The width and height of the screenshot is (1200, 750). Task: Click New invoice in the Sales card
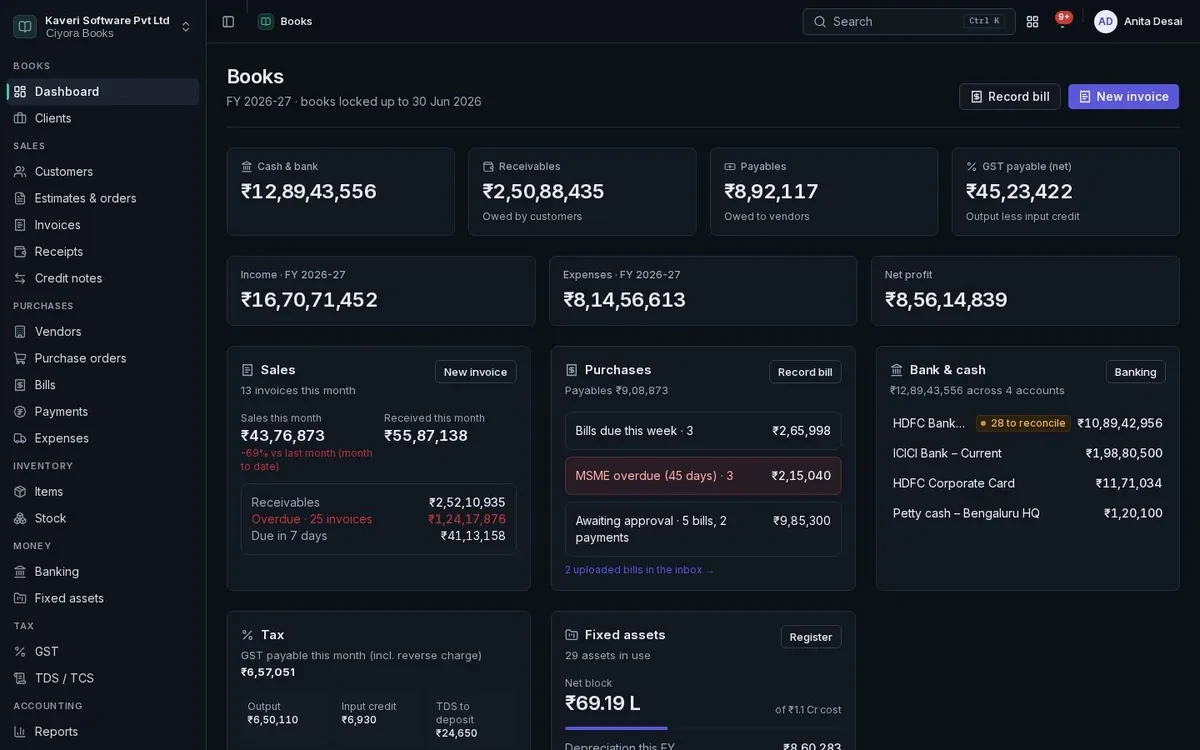click(x=476, y=372)
